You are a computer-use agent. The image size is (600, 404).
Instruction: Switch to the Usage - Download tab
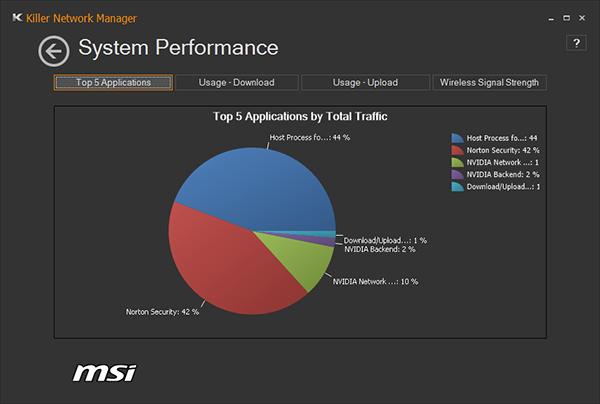pos(236,82)
